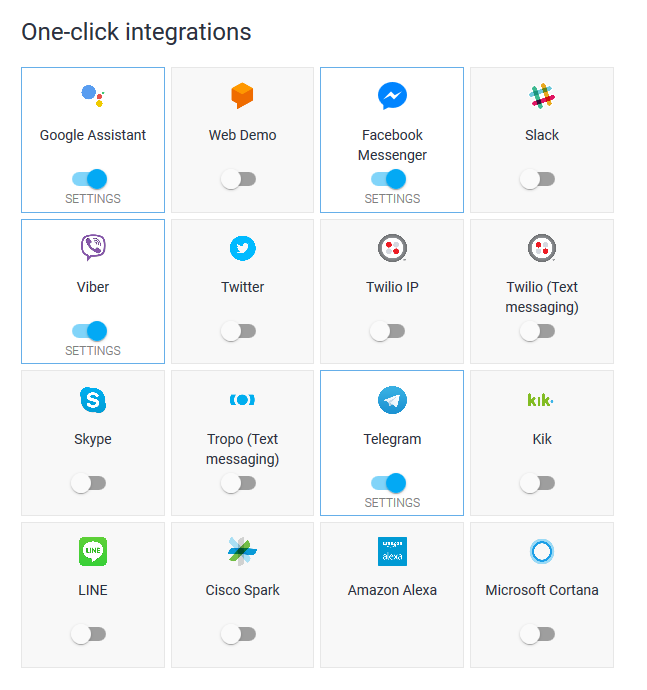
Task: Click the Telegram paper plane icon
Action: click(x=392, y=400)
